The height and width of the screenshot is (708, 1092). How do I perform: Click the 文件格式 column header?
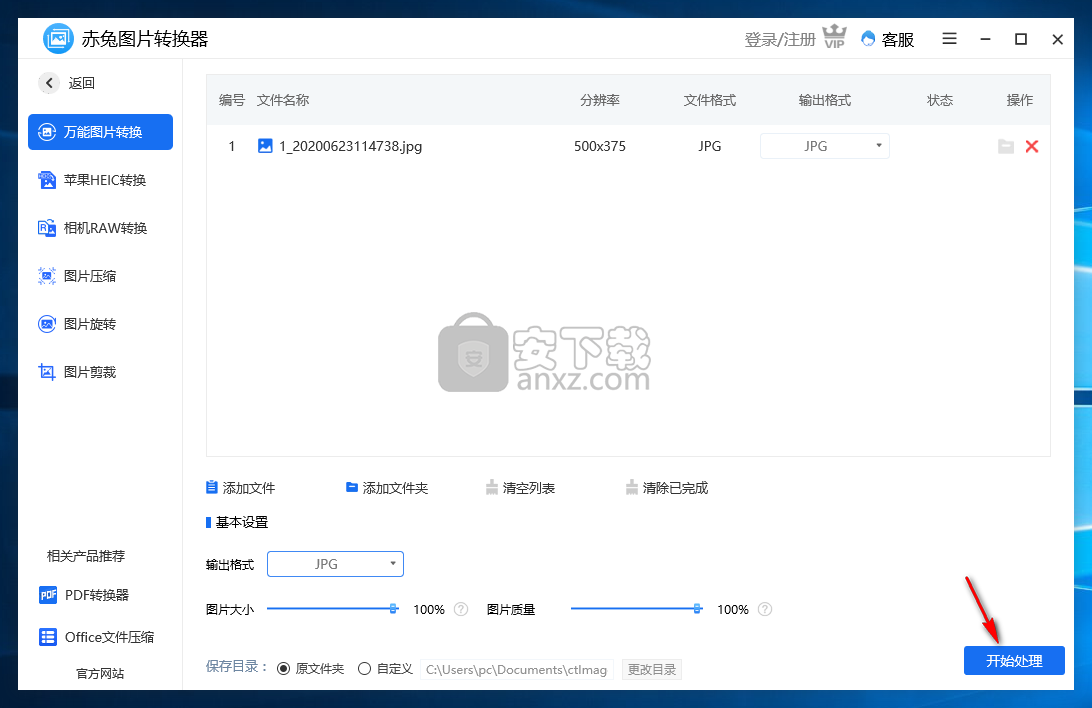(x=710, y=100)
